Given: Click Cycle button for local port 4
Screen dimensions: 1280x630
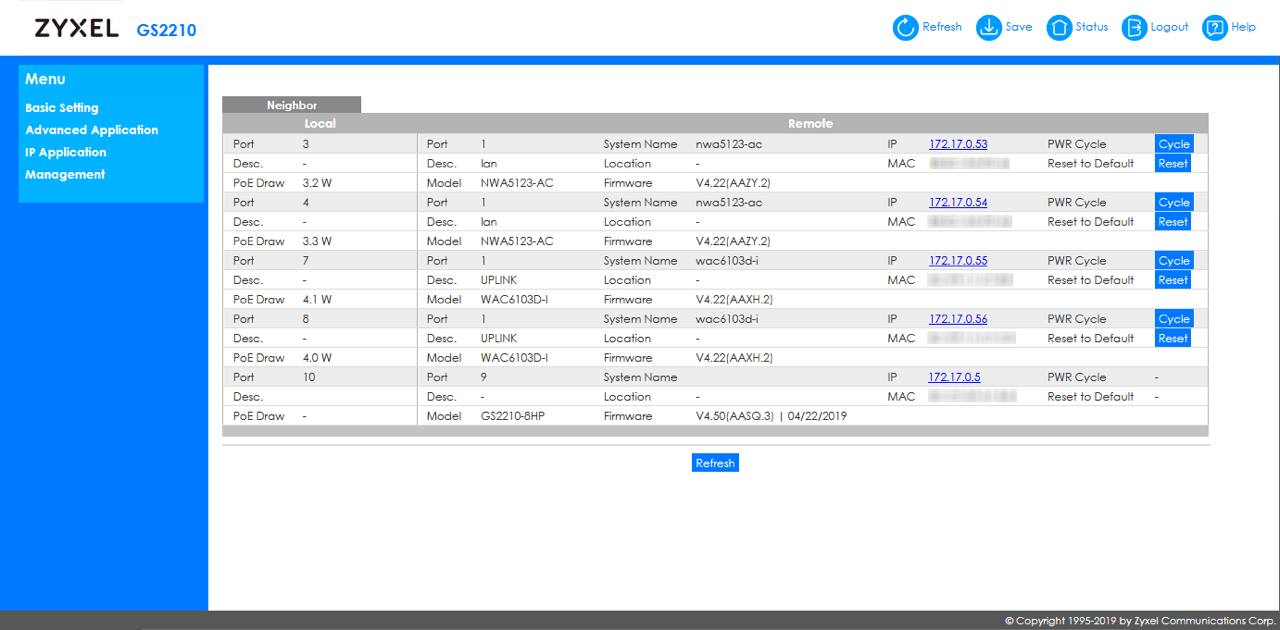Looking at the screenshot, I should pyautogui.click(x=1174, y=202).
